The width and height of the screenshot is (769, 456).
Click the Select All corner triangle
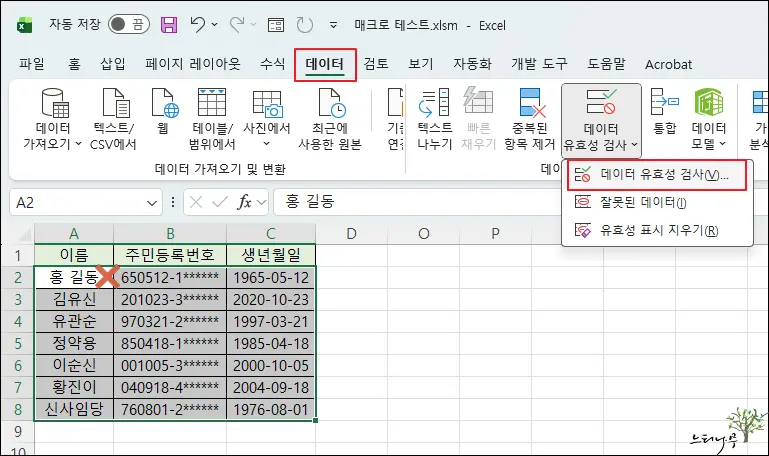point(25,235)
